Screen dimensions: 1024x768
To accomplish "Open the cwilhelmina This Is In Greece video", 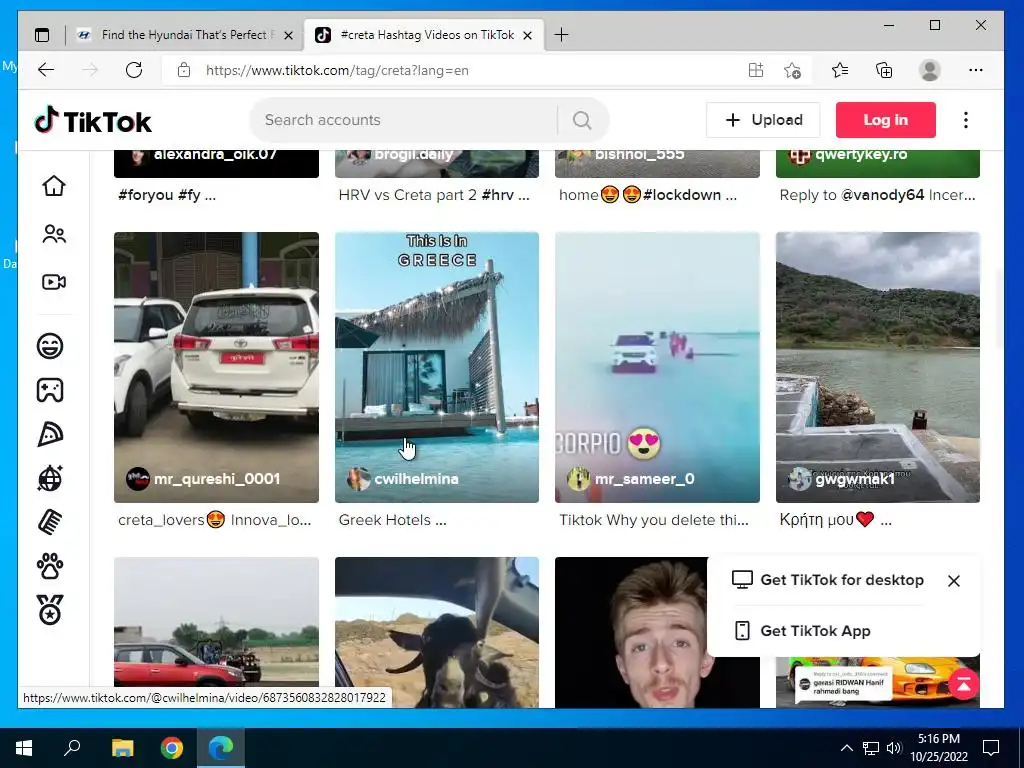I will pos(437,367).
